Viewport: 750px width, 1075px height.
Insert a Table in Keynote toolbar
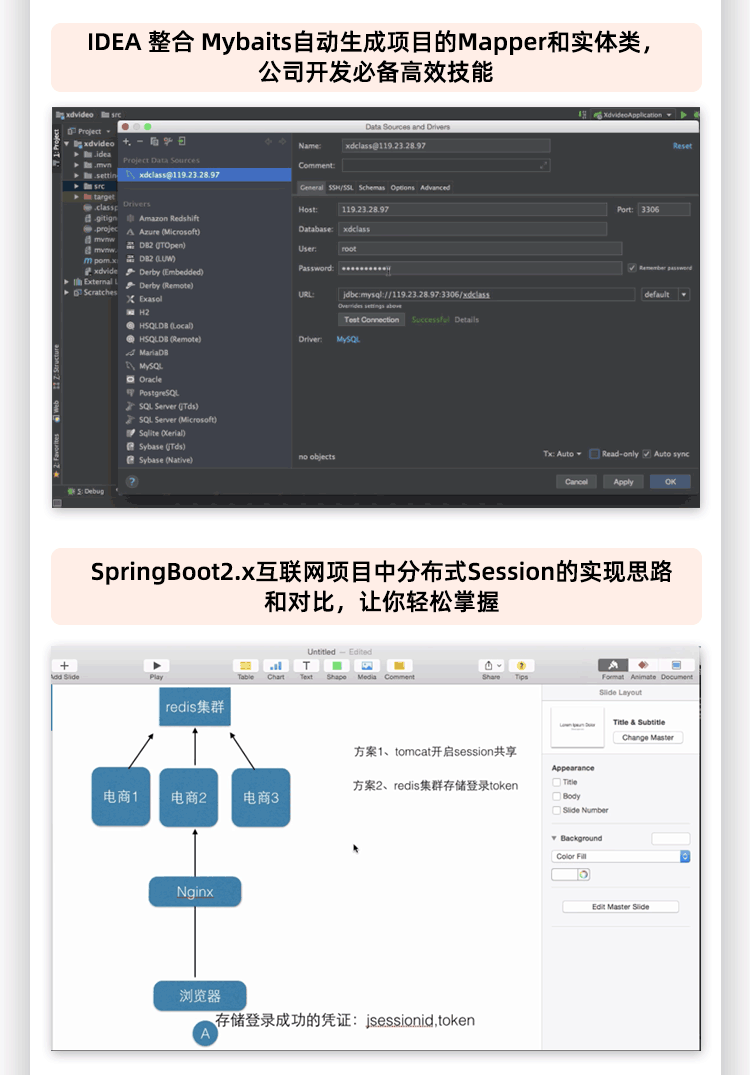pyautogui.click(x=245, y=666)
